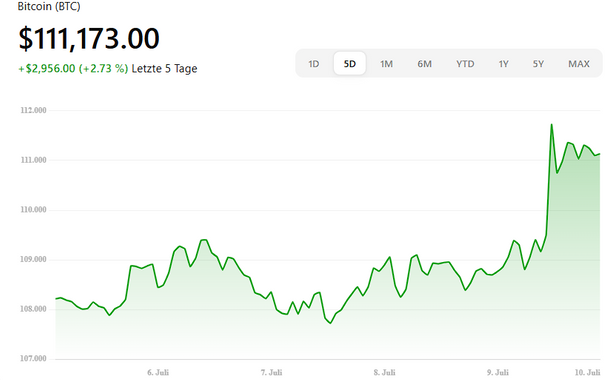Show year-to-date with YTD tab
613x380 pixels.
tap(465, 64)
